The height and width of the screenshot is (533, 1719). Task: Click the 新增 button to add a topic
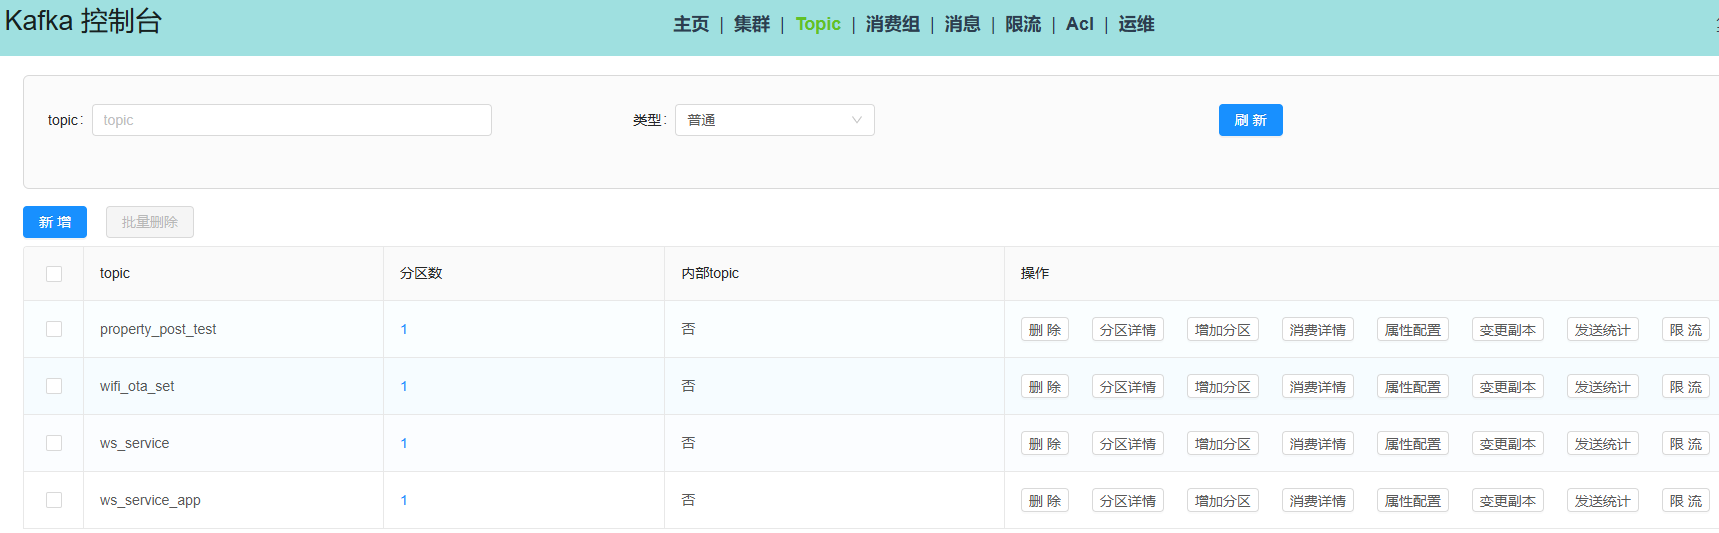tap(55, 222)
